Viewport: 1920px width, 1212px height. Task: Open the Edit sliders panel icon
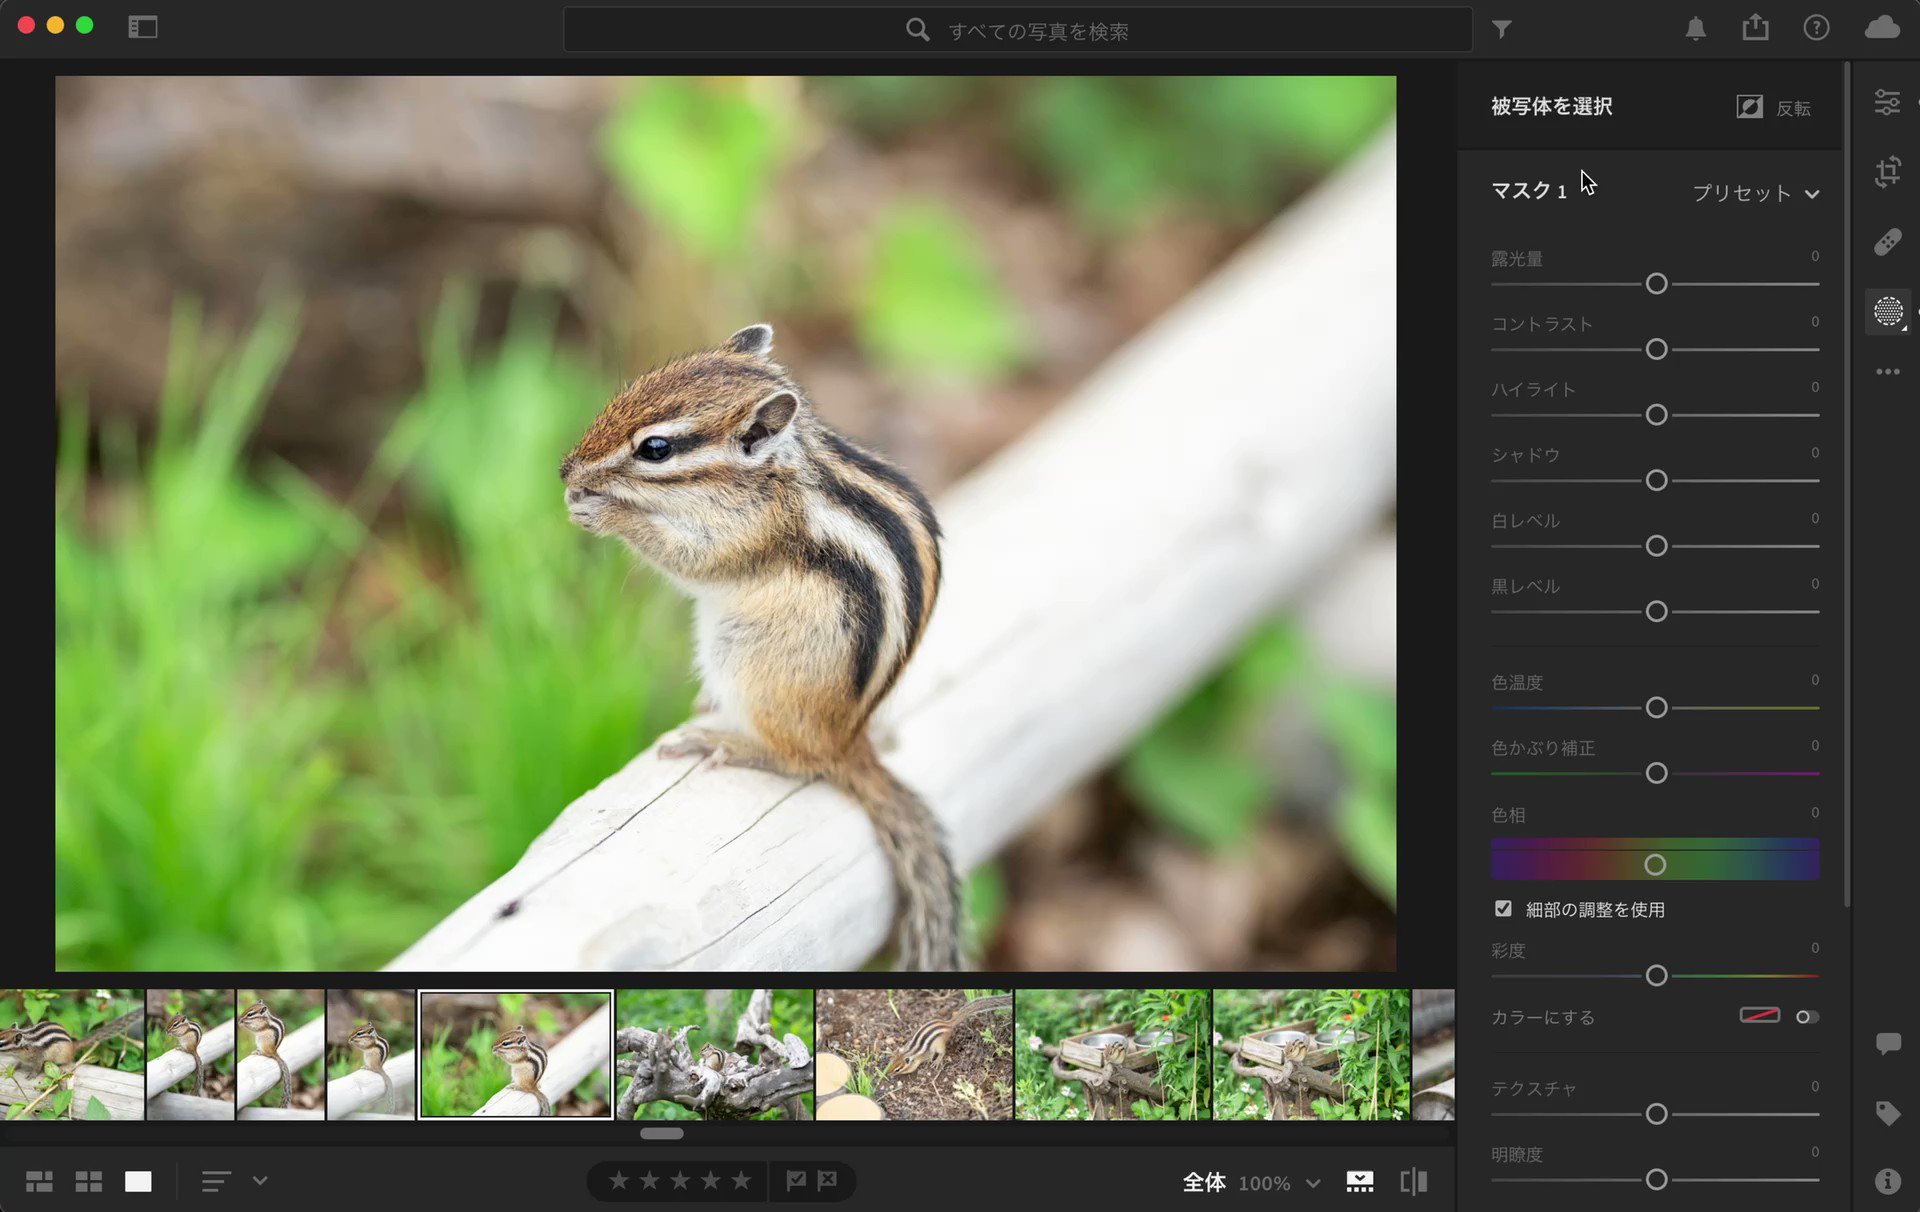[1887, 102]
